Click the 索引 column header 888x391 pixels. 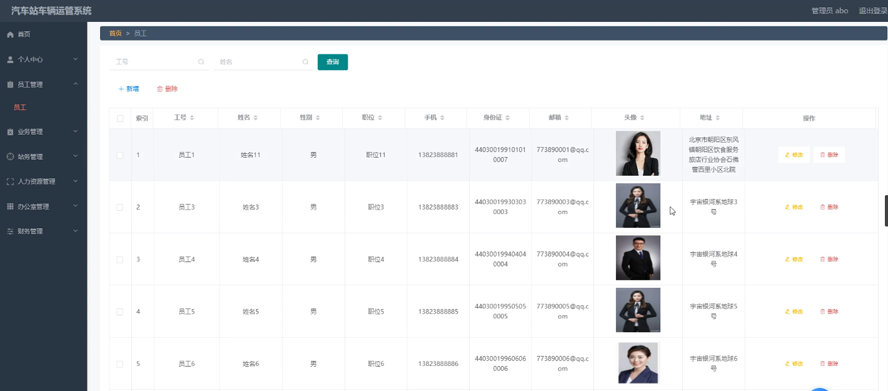(142, 118)
